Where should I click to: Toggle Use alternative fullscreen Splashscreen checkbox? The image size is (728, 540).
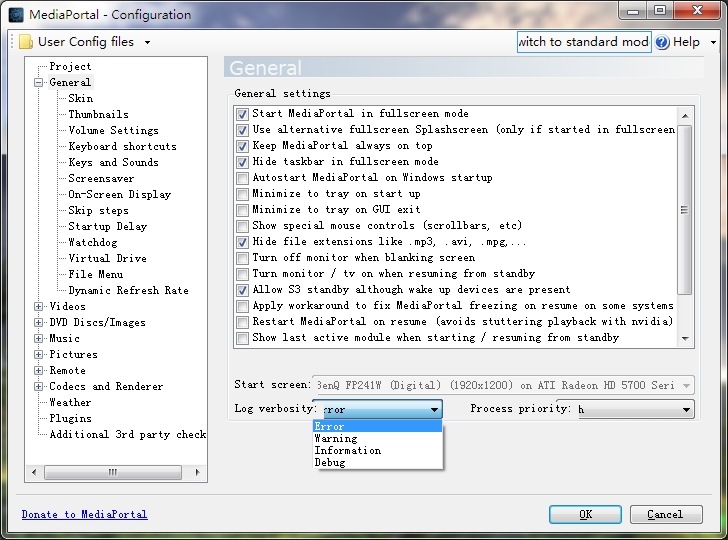click(242, 130)
